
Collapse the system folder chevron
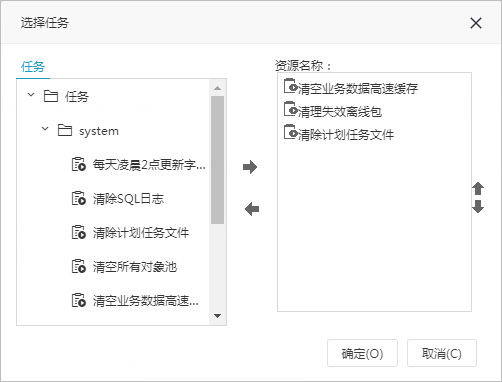click(45, 129)
